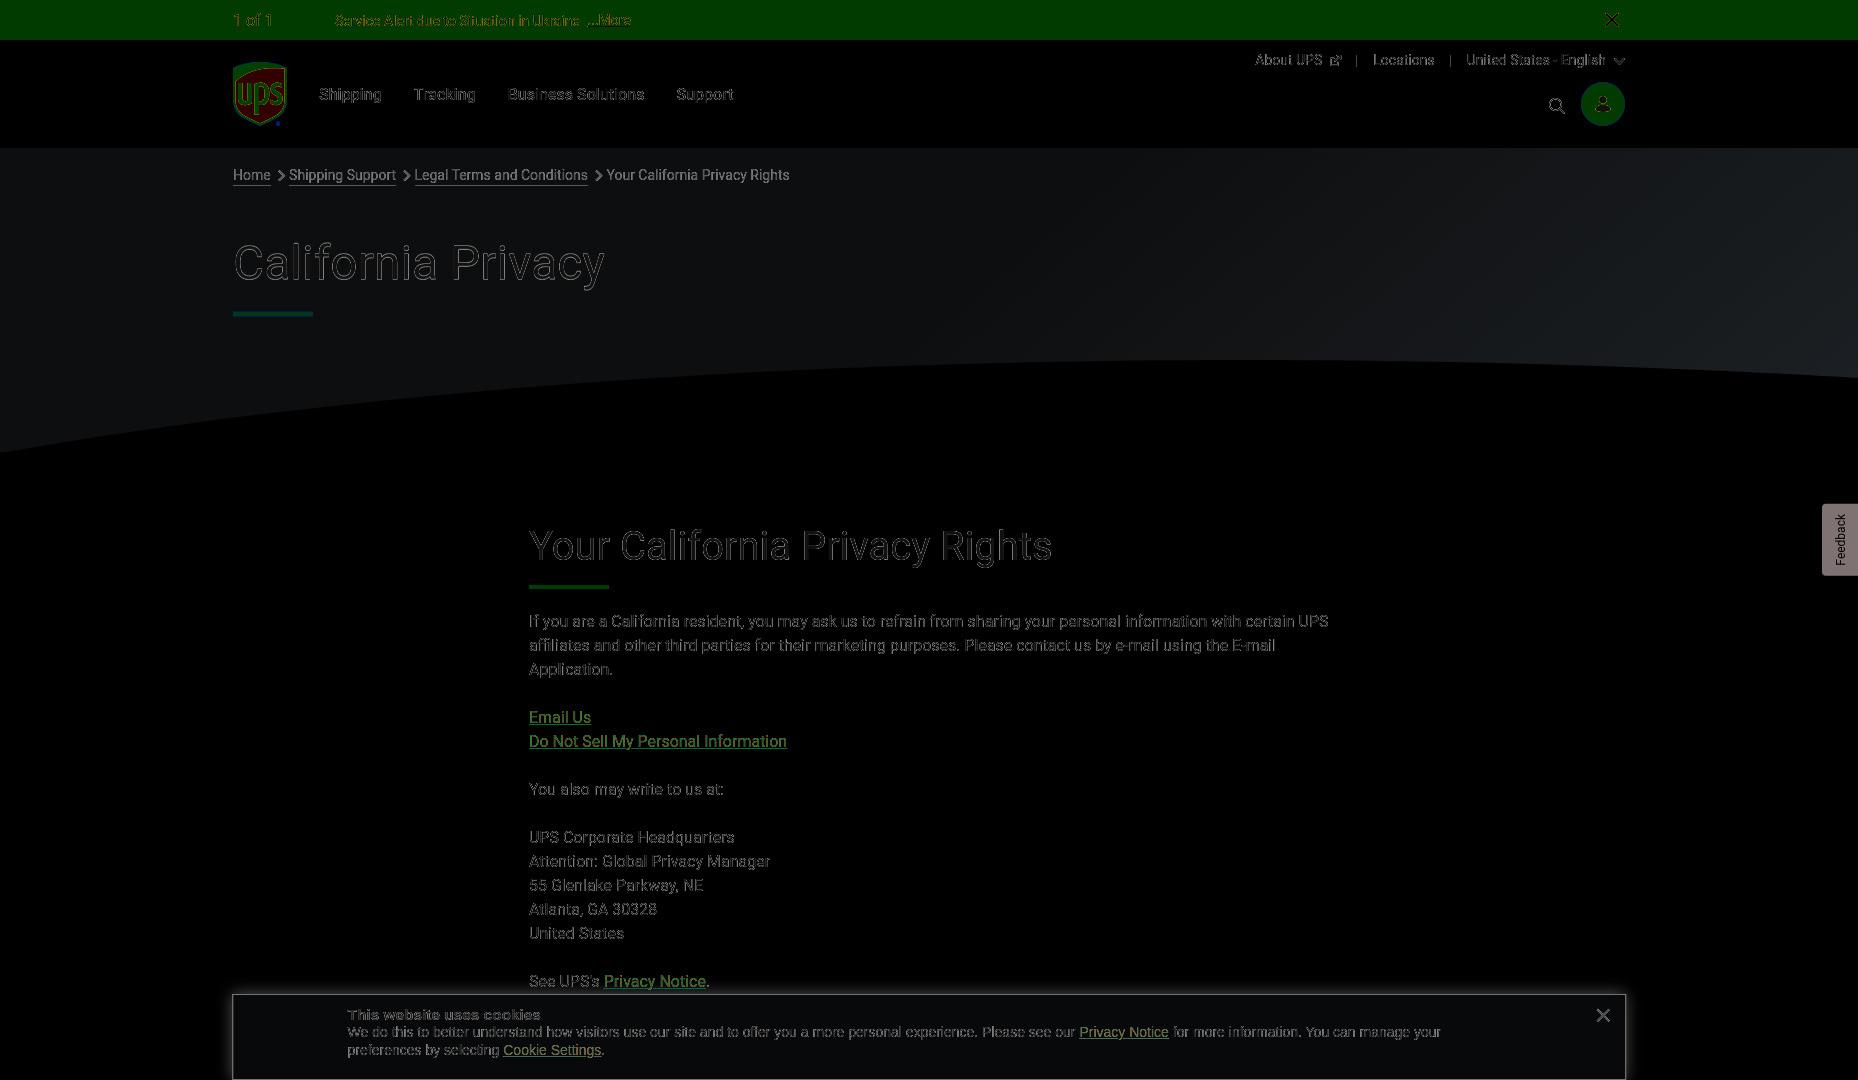Screen dimensions: 1858x1080
Task: Go to Legal Terms and Conditions breadcrumb
Action: [501, 175]
